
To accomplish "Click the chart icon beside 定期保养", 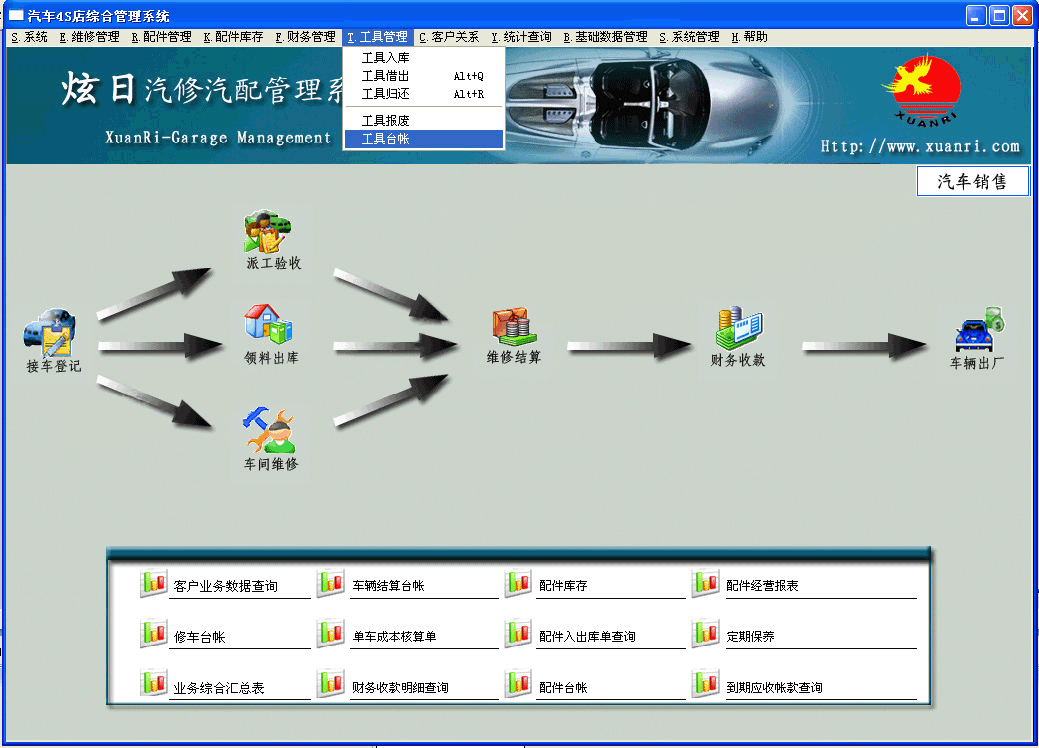I will click(705, 634).
